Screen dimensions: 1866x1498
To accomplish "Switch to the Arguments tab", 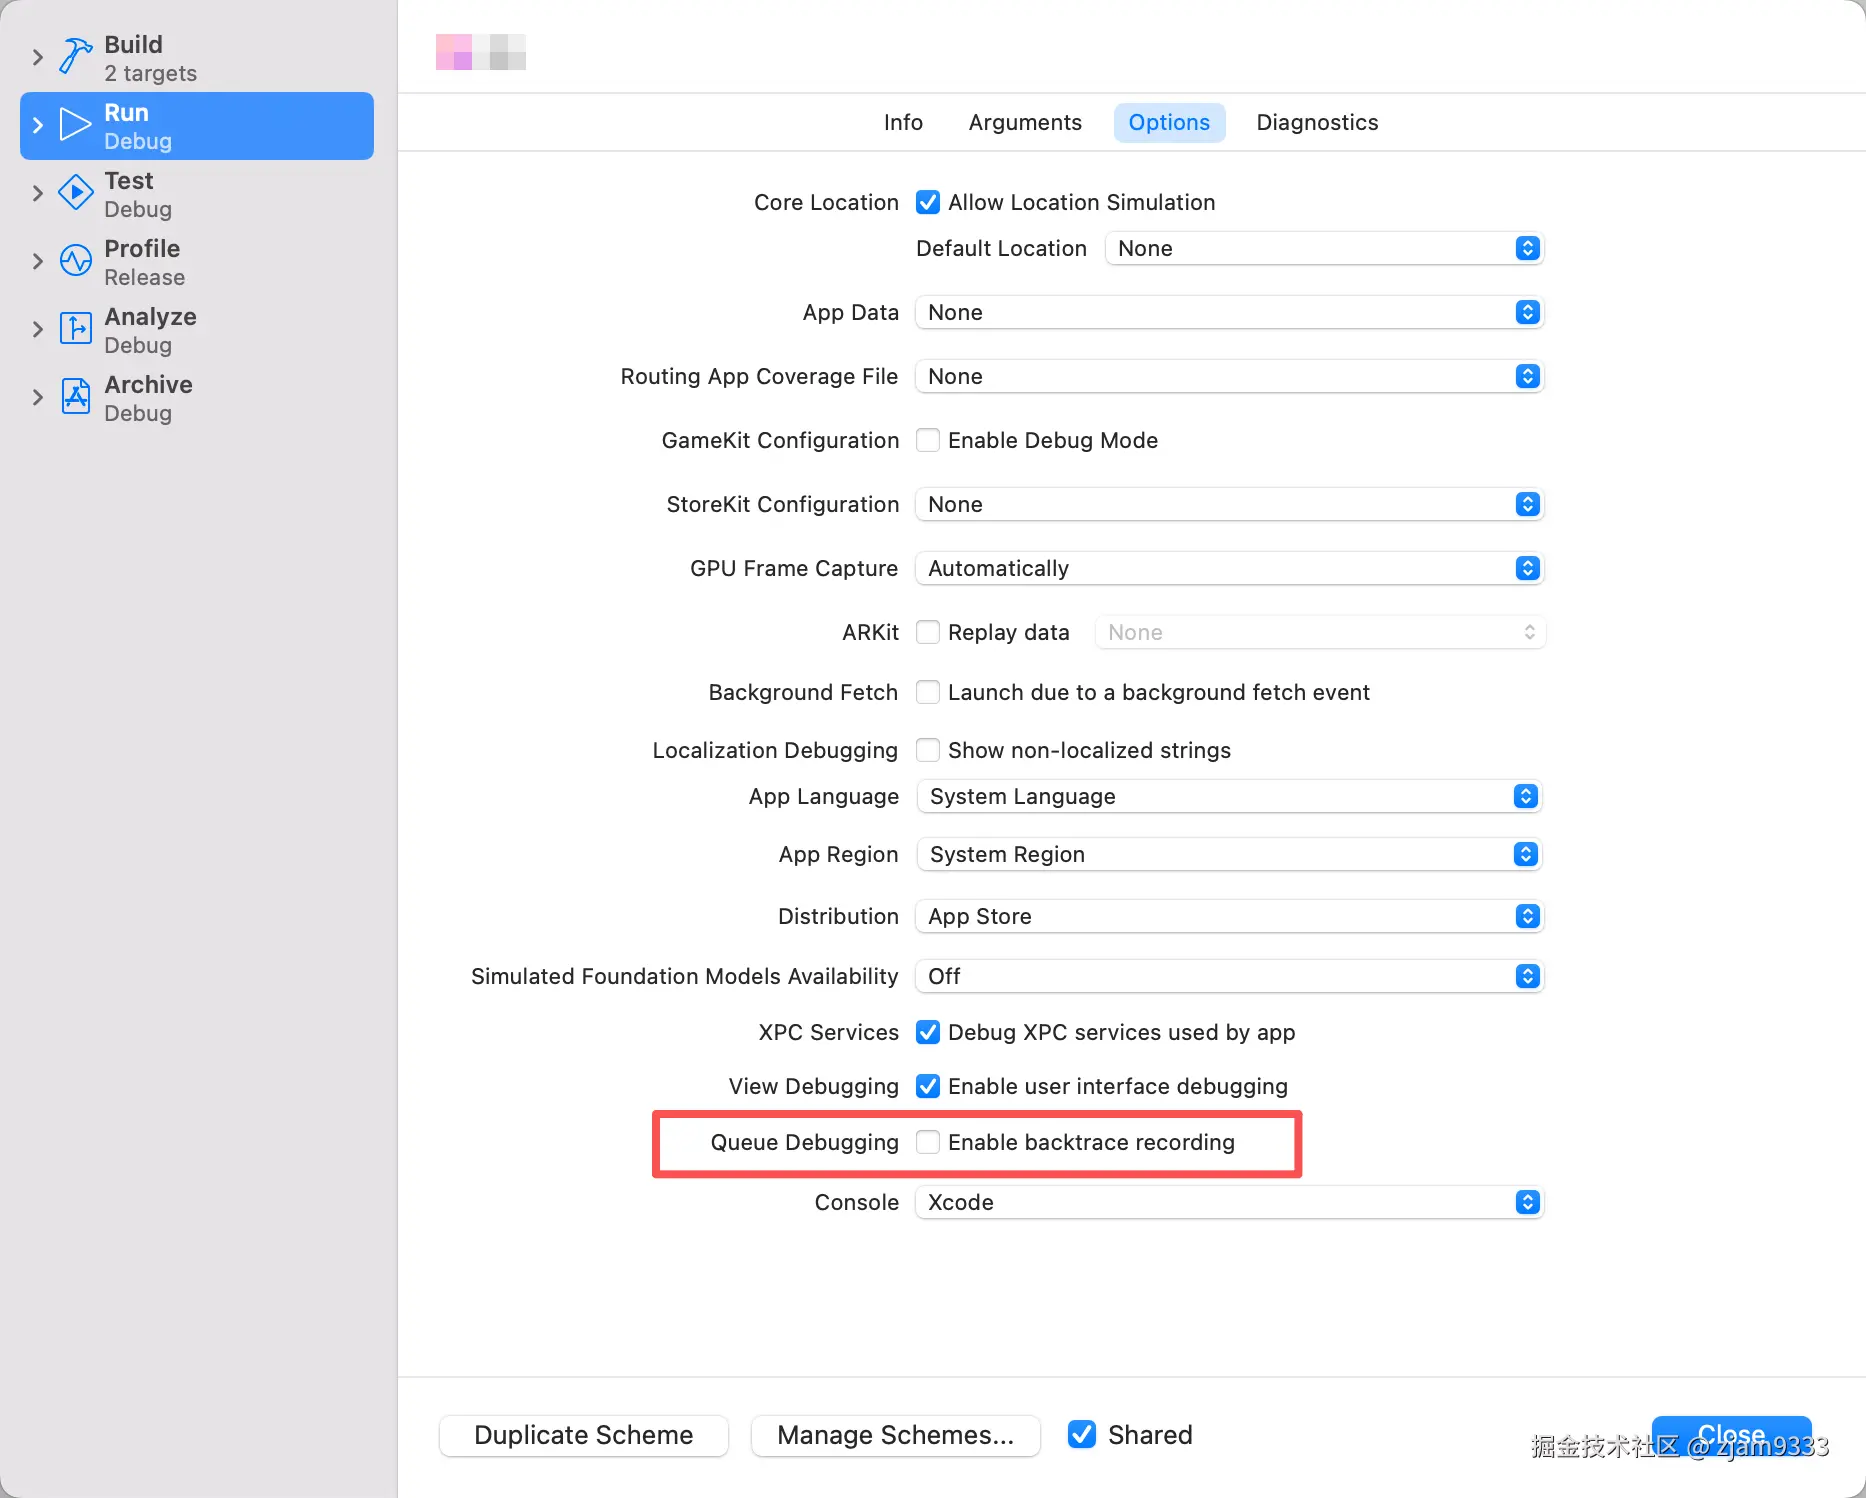I will point(1025,122).
